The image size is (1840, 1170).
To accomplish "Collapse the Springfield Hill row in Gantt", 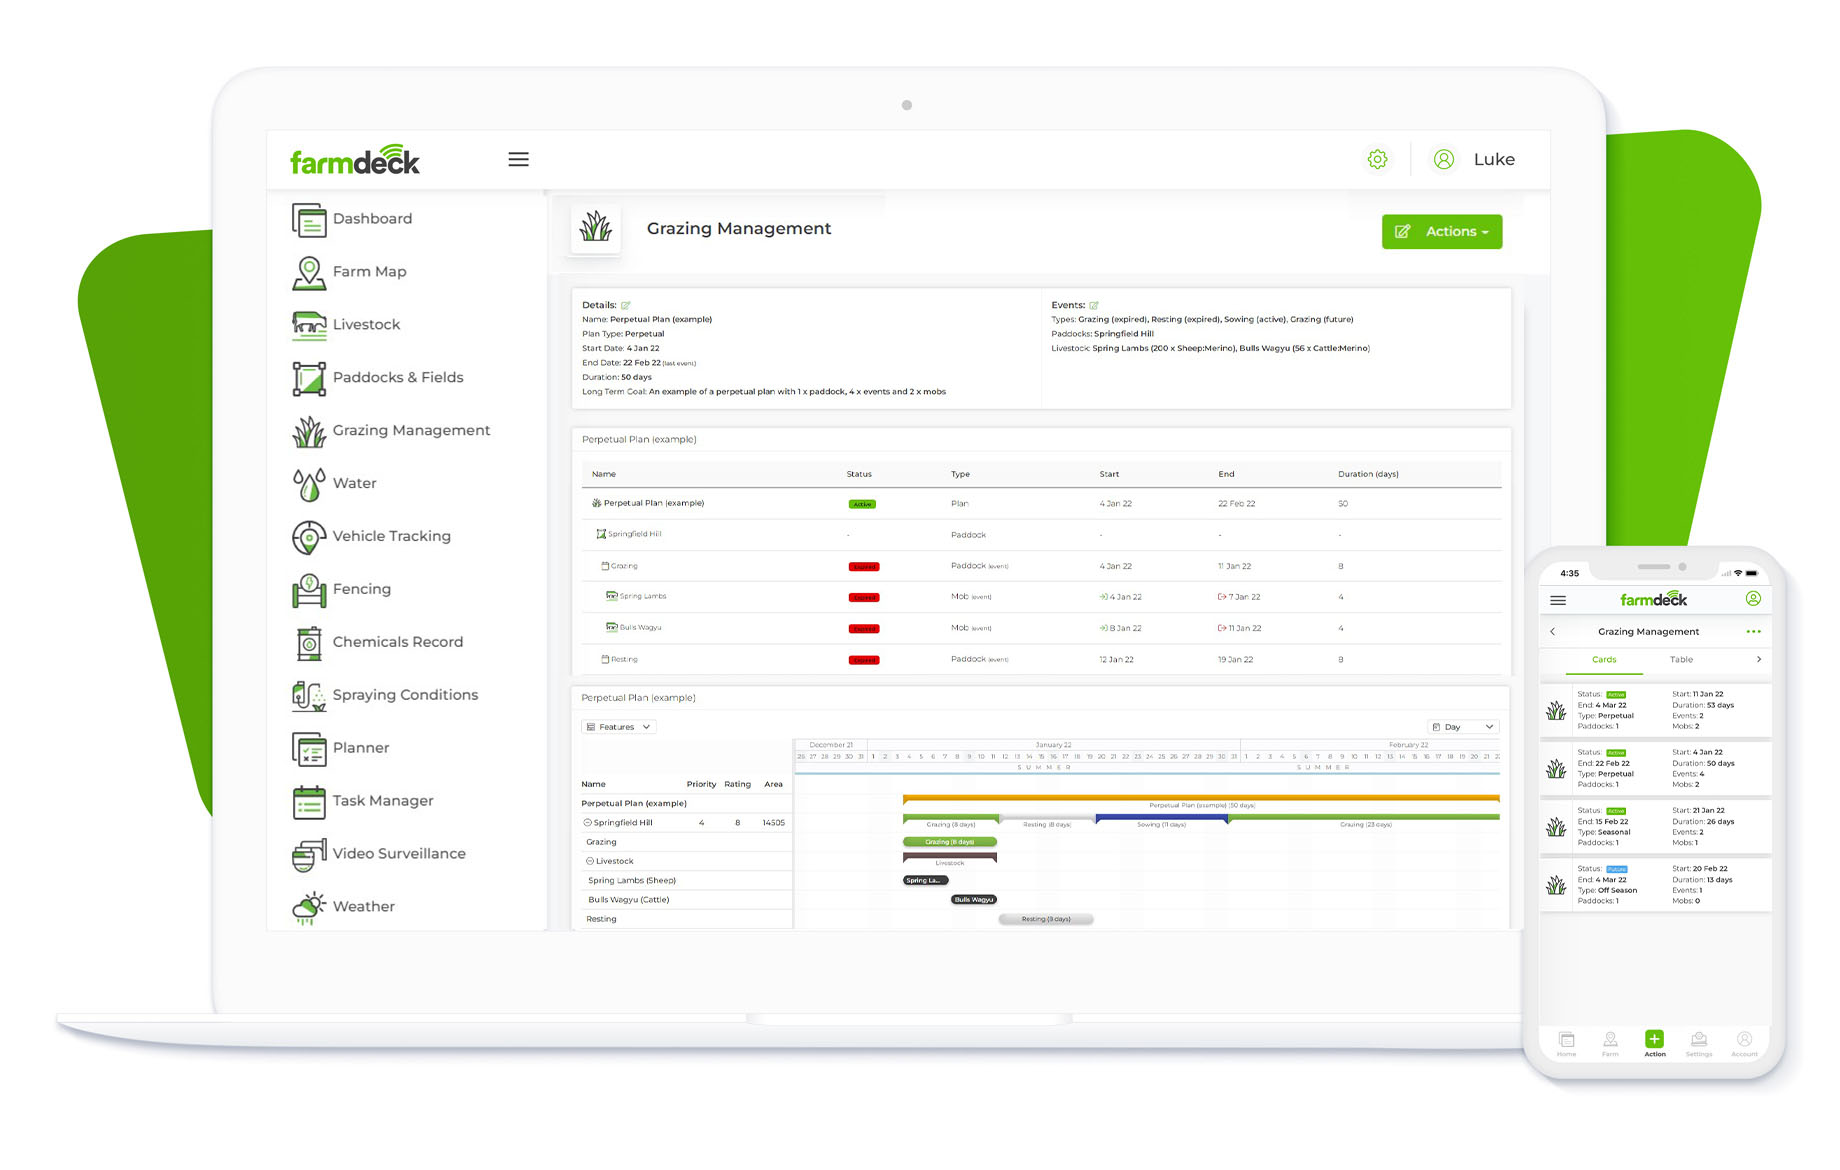I will pos(587,823).
